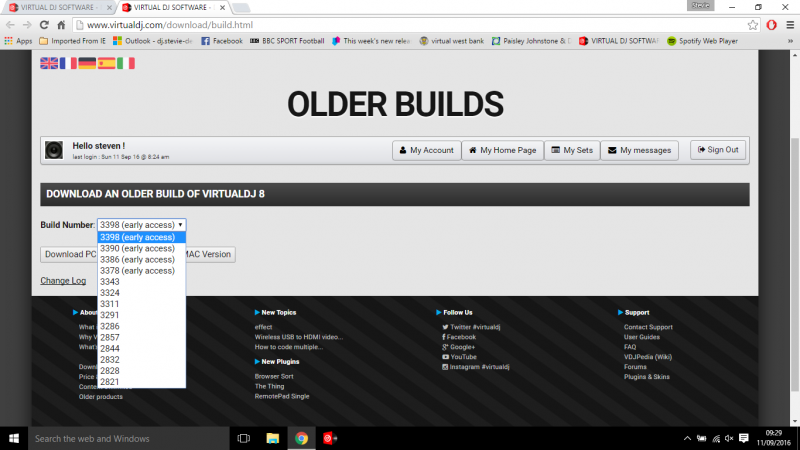
Task: Pick build 2821 in the dropdown
Action: (x=142, y=382)
